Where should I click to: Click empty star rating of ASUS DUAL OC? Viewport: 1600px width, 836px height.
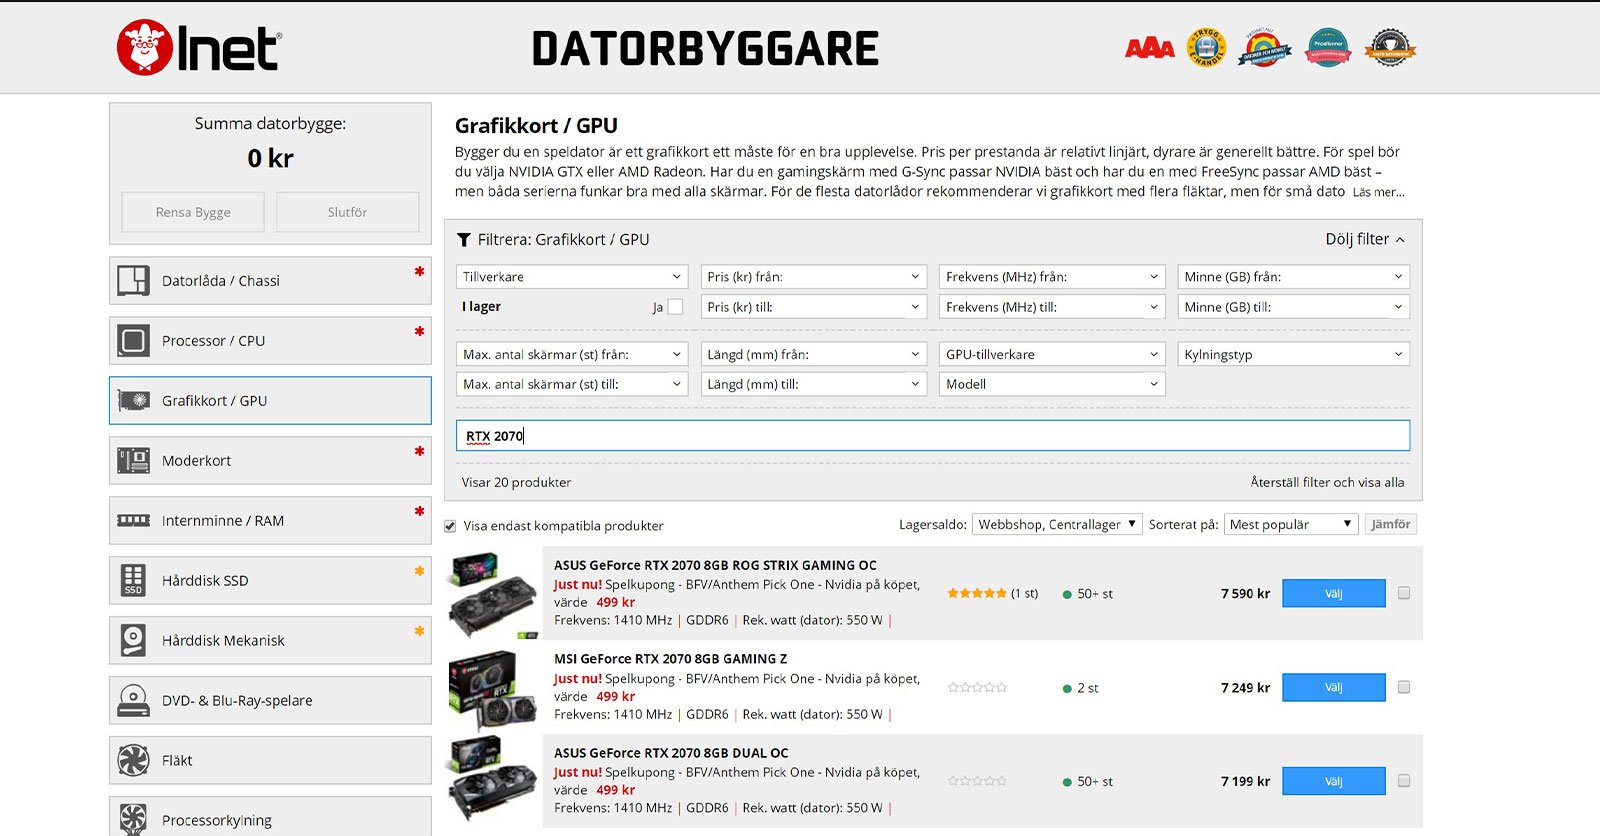(977, 781)
